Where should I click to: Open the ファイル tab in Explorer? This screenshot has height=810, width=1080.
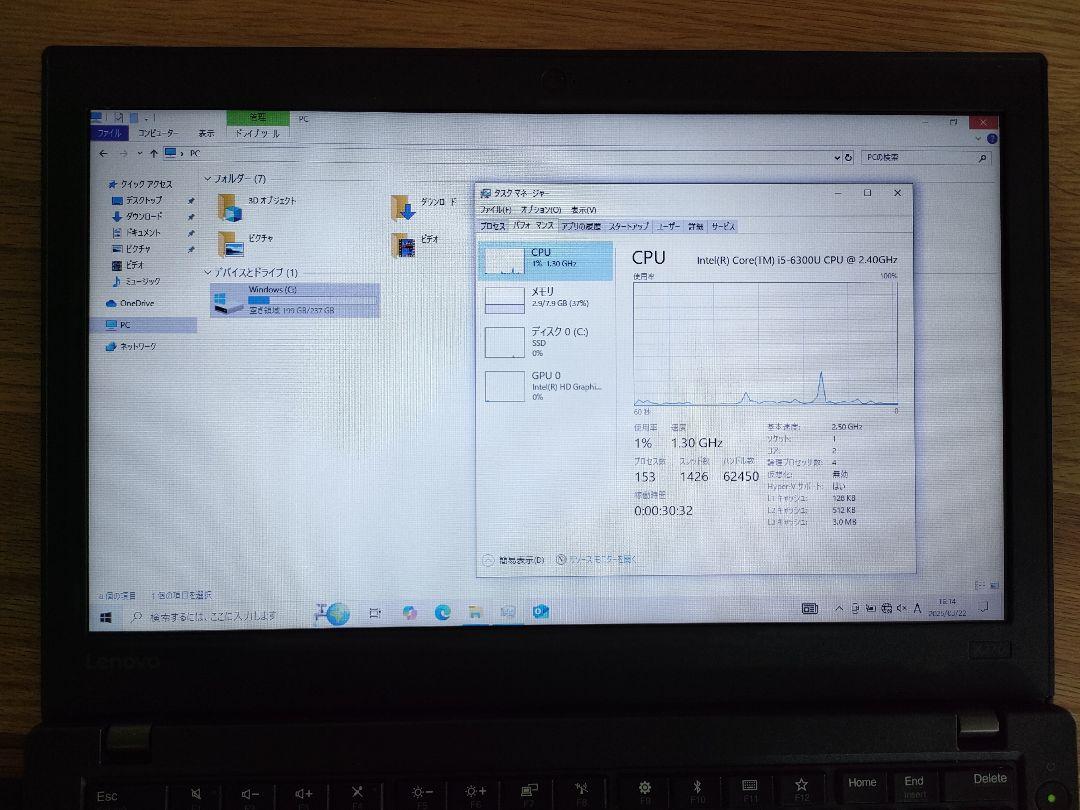click(109, 133)
